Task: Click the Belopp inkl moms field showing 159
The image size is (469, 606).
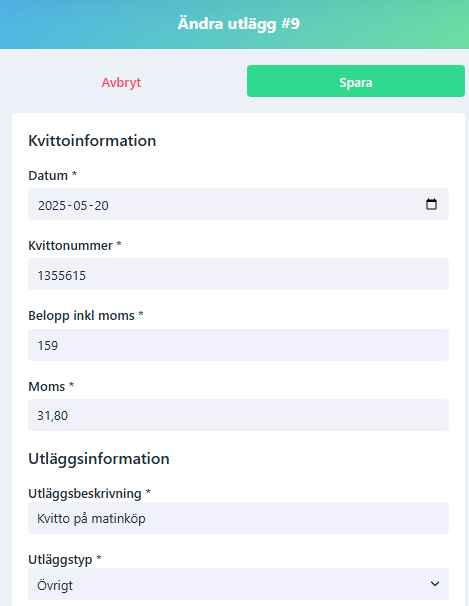Action: pos(238,345)
